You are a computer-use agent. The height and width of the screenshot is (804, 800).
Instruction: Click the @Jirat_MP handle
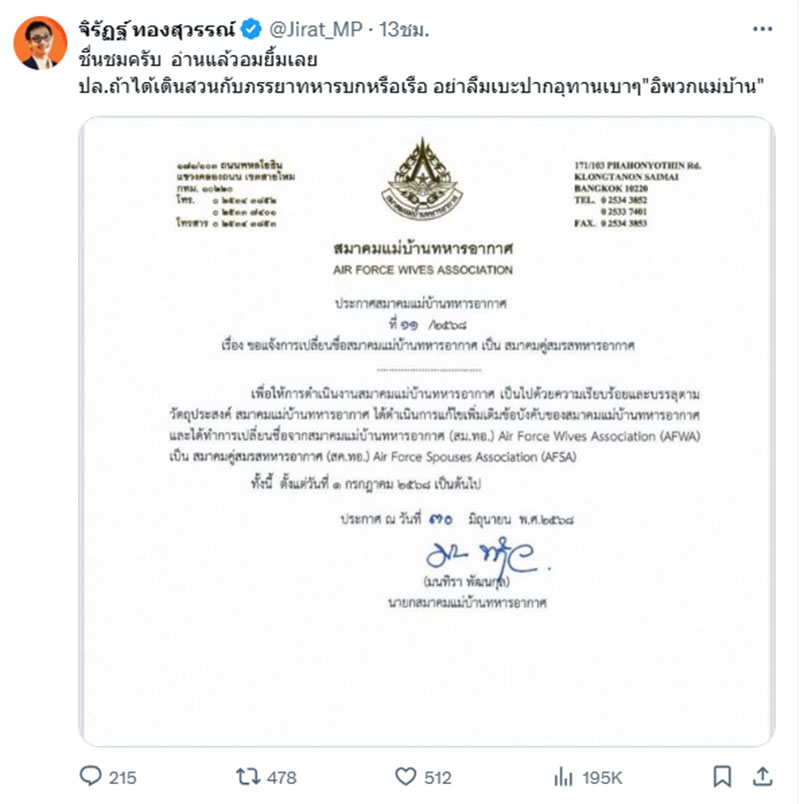315,30
